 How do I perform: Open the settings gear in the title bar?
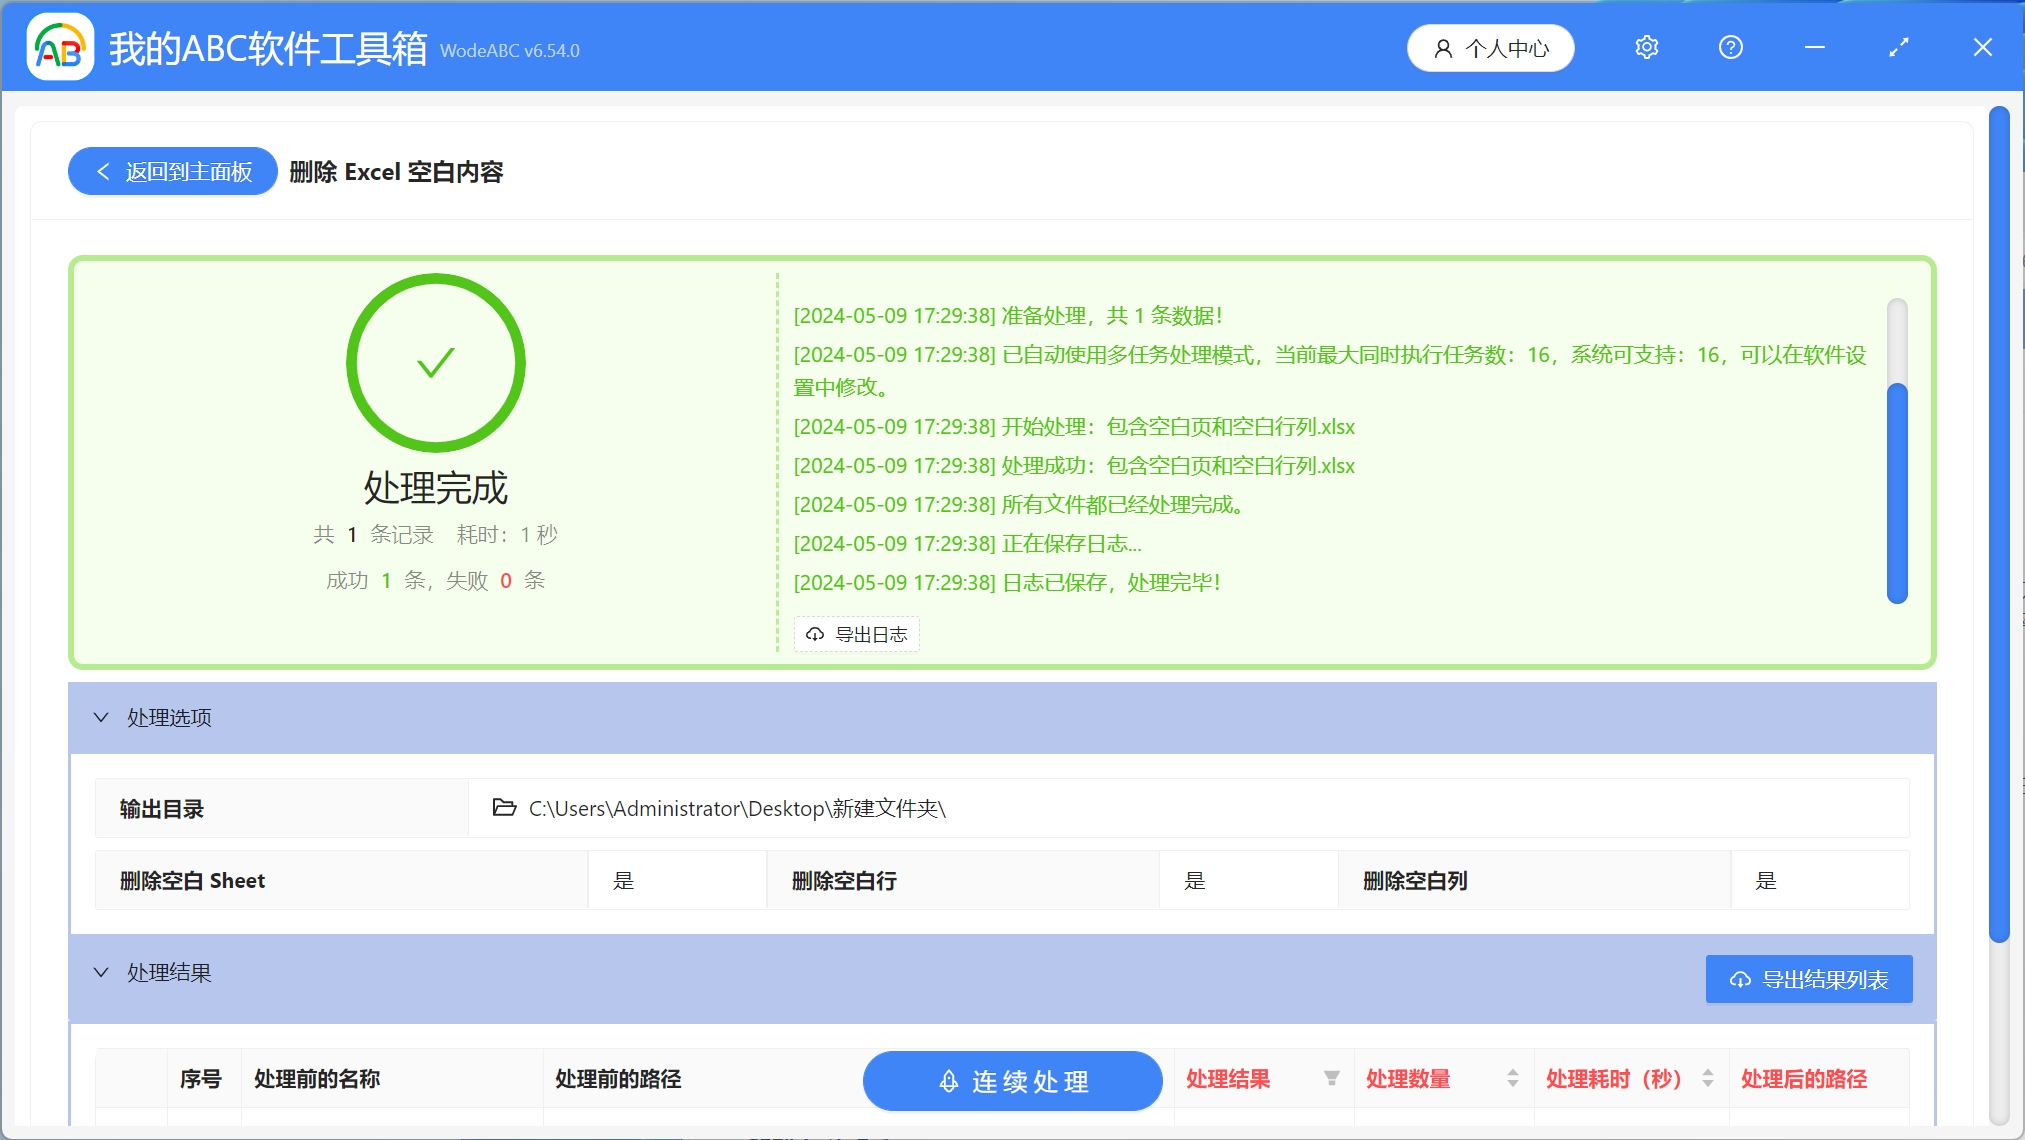click(x=1646, y=47)
